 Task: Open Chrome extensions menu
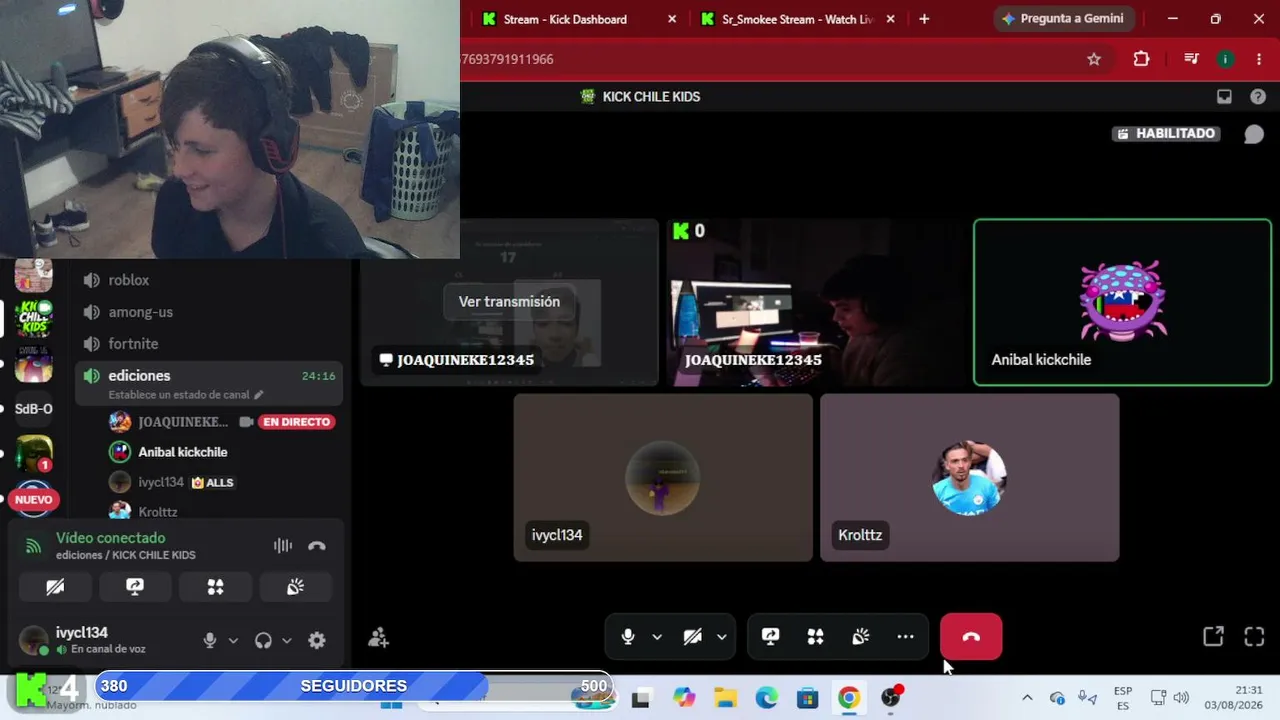[x=1141, y=59]
